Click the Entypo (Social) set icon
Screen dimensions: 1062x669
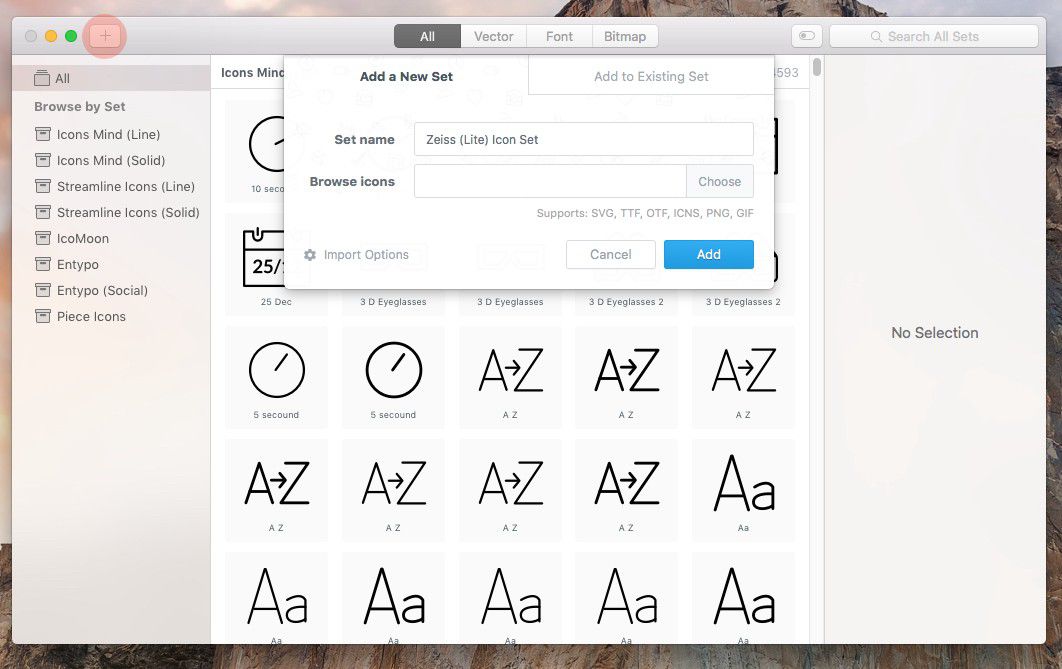click(42, 290)
